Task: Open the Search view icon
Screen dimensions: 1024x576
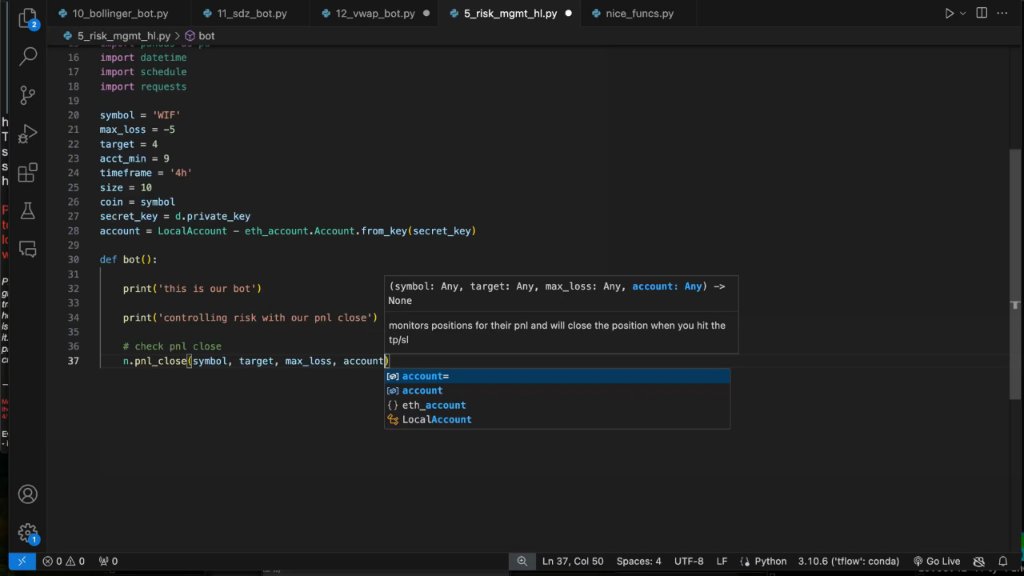Action: pyautogui.click(x=27, y=56)
